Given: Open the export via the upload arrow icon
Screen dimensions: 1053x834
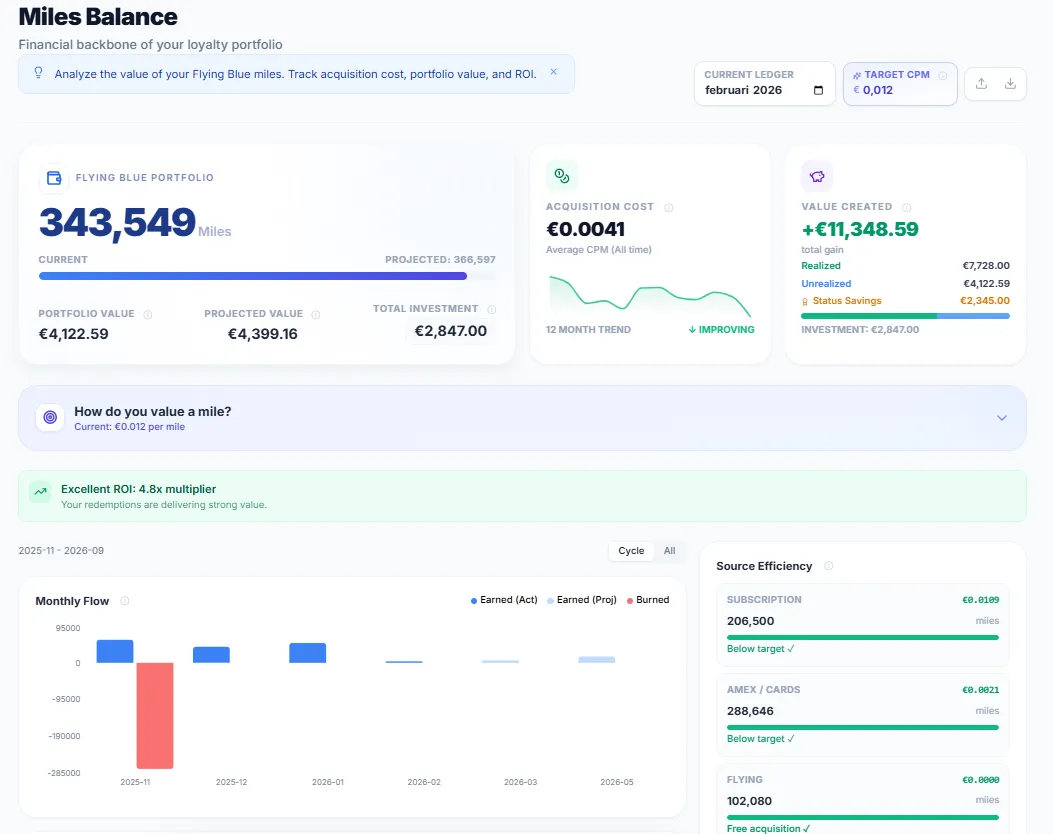Looking at the screenshot, I should (x=982, y=83).
